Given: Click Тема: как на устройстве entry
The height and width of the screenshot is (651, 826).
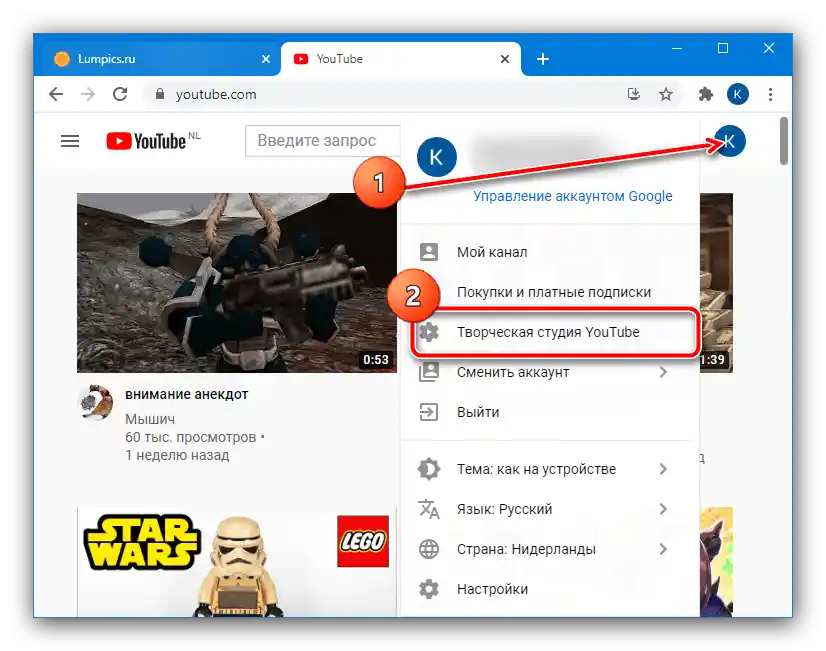Looking at the screenshot, I should 550,469.
